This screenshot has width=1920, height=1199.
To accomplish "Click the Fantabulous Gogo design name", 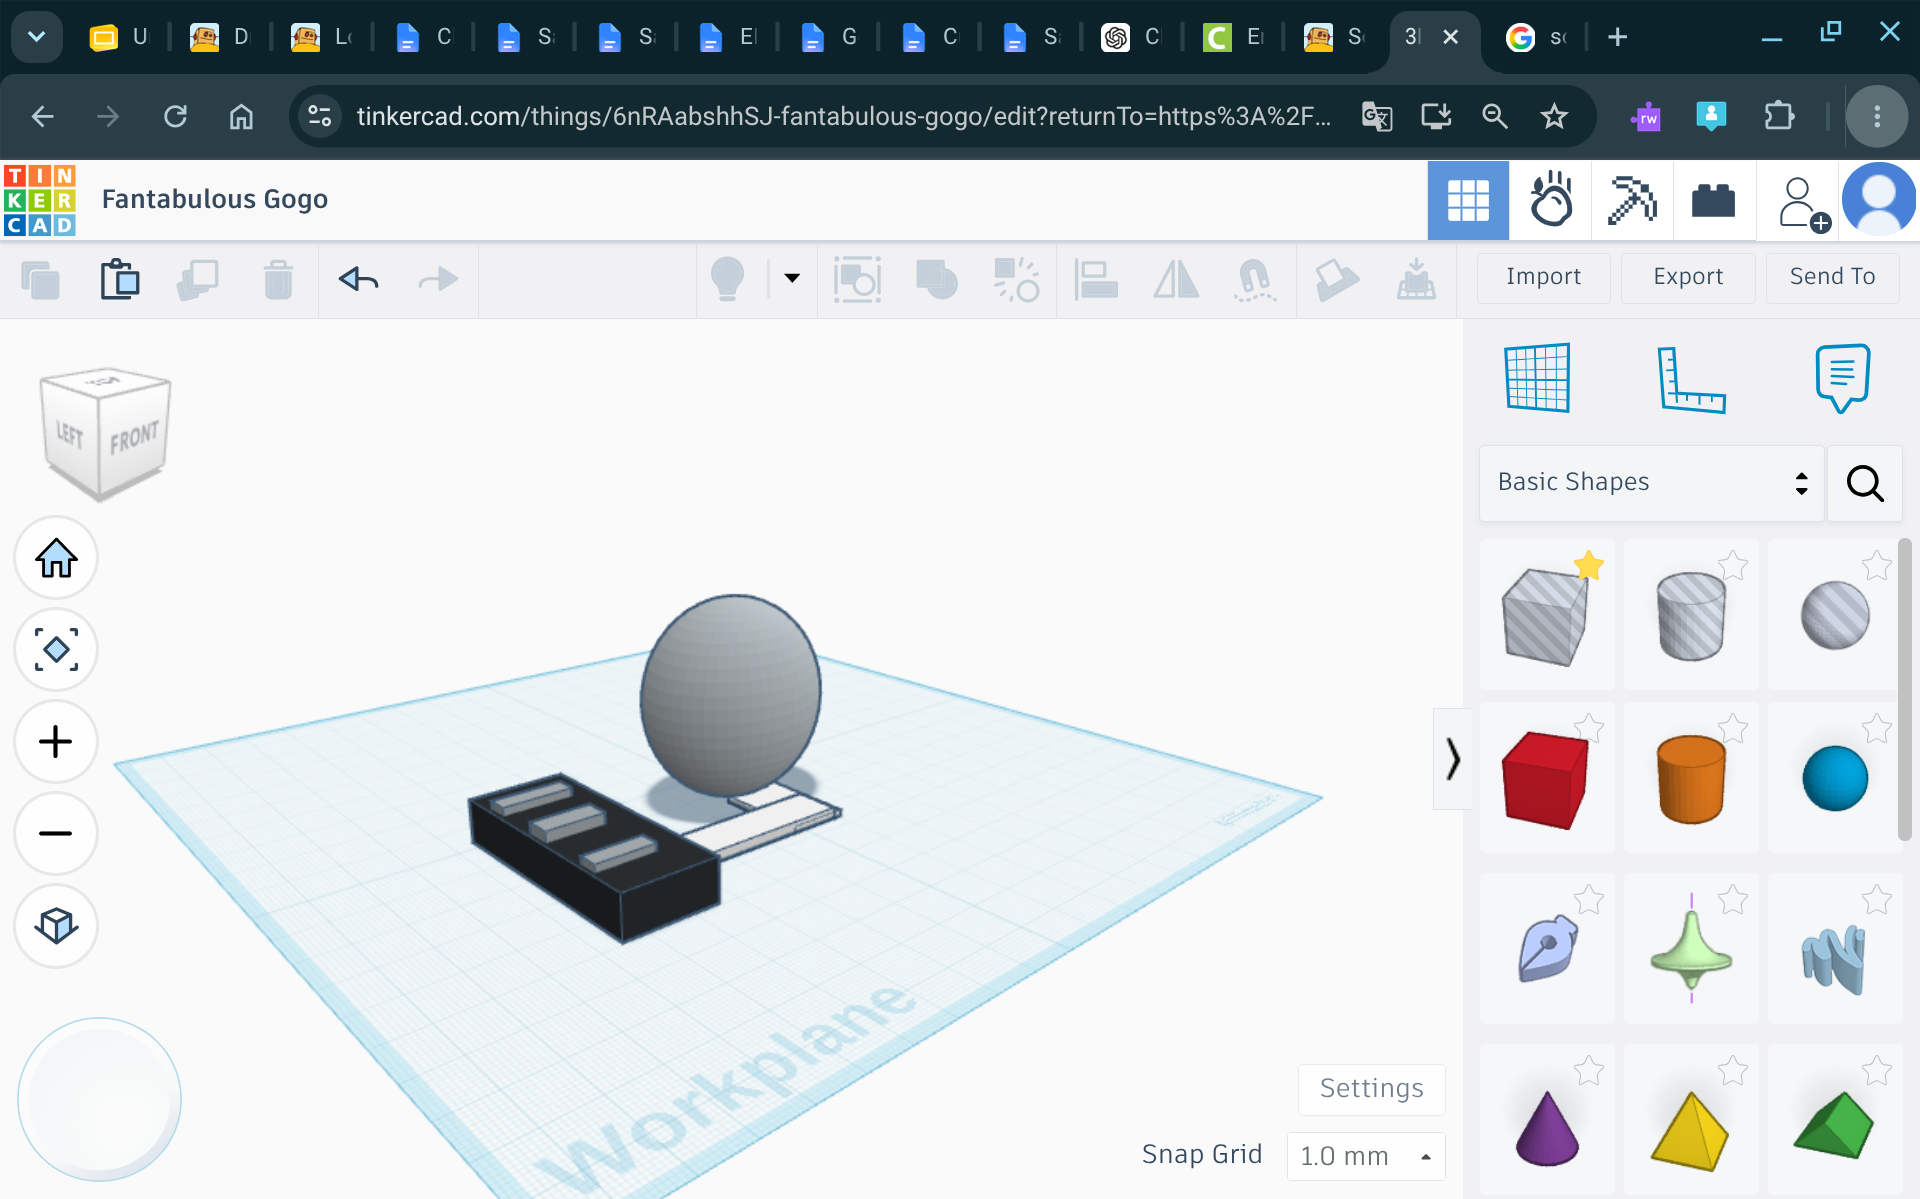I will click(x=215, y=199).
